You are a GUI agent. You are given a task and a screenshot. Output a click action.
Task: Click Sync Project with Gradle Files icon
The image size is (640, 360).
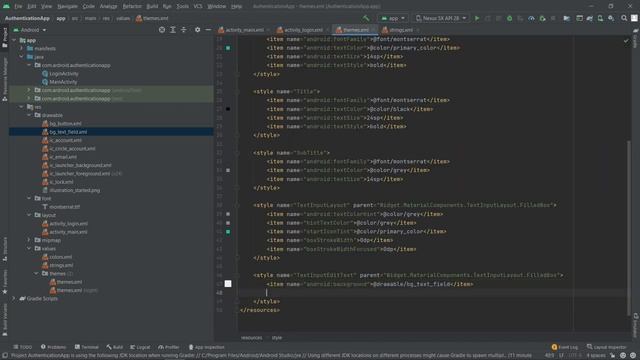pyautogui.click(x=589, y=18)
